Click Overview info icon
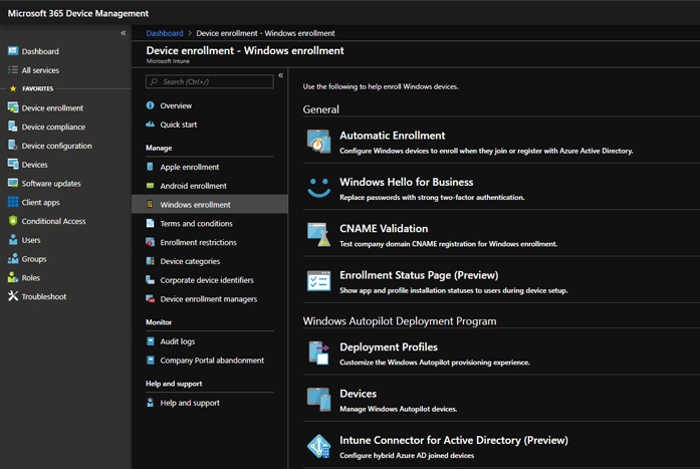The image size is (700, 469). pos(150,105)
